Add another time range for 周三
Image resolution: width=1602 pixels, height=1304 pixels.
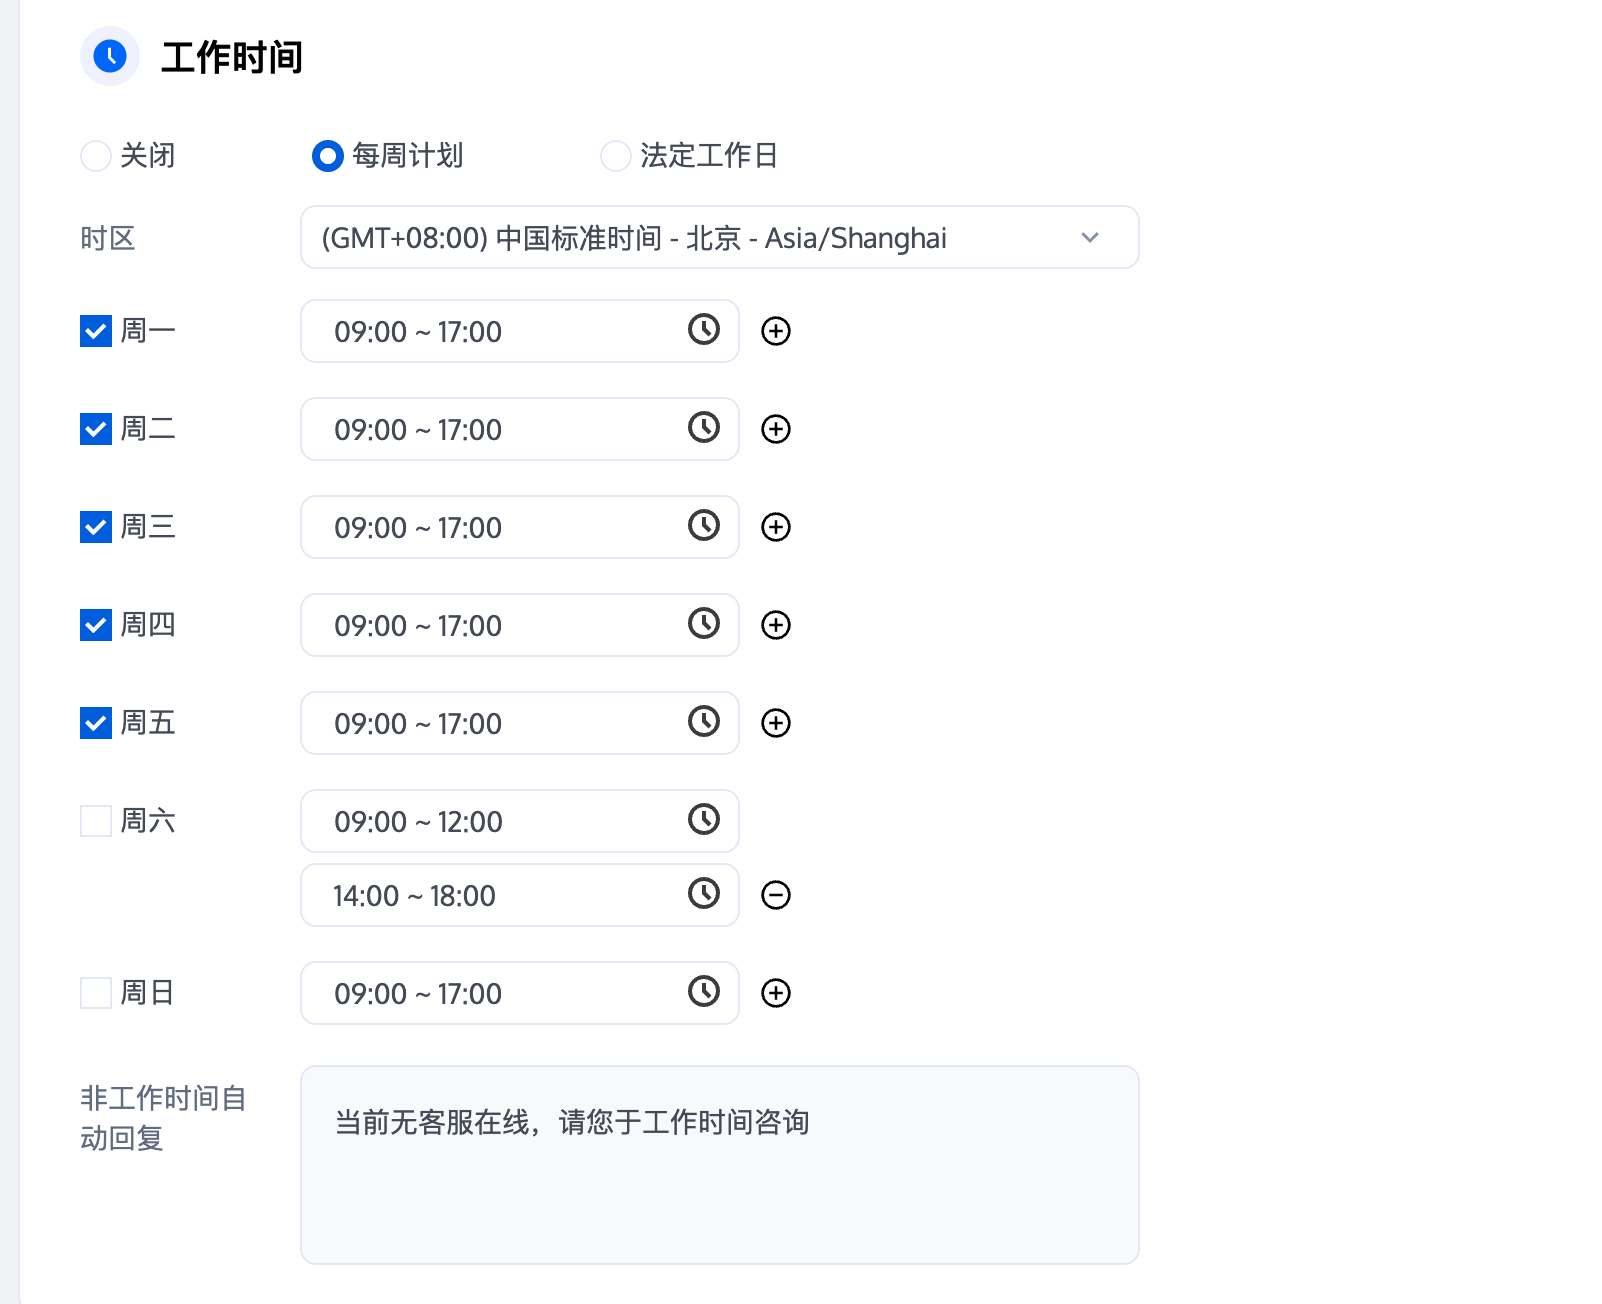[776, 527]
